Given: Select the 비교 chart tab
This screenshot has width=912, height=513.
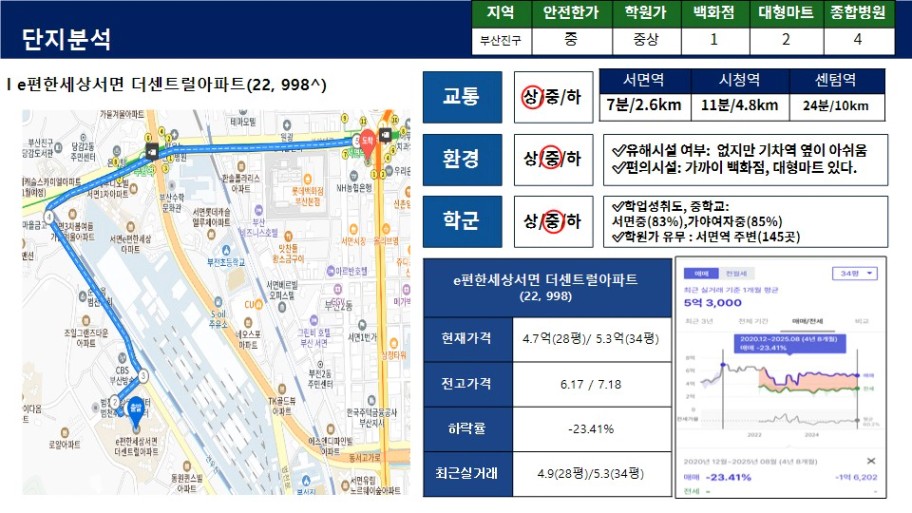Looking at the screenshot, I should click(861, 321).
